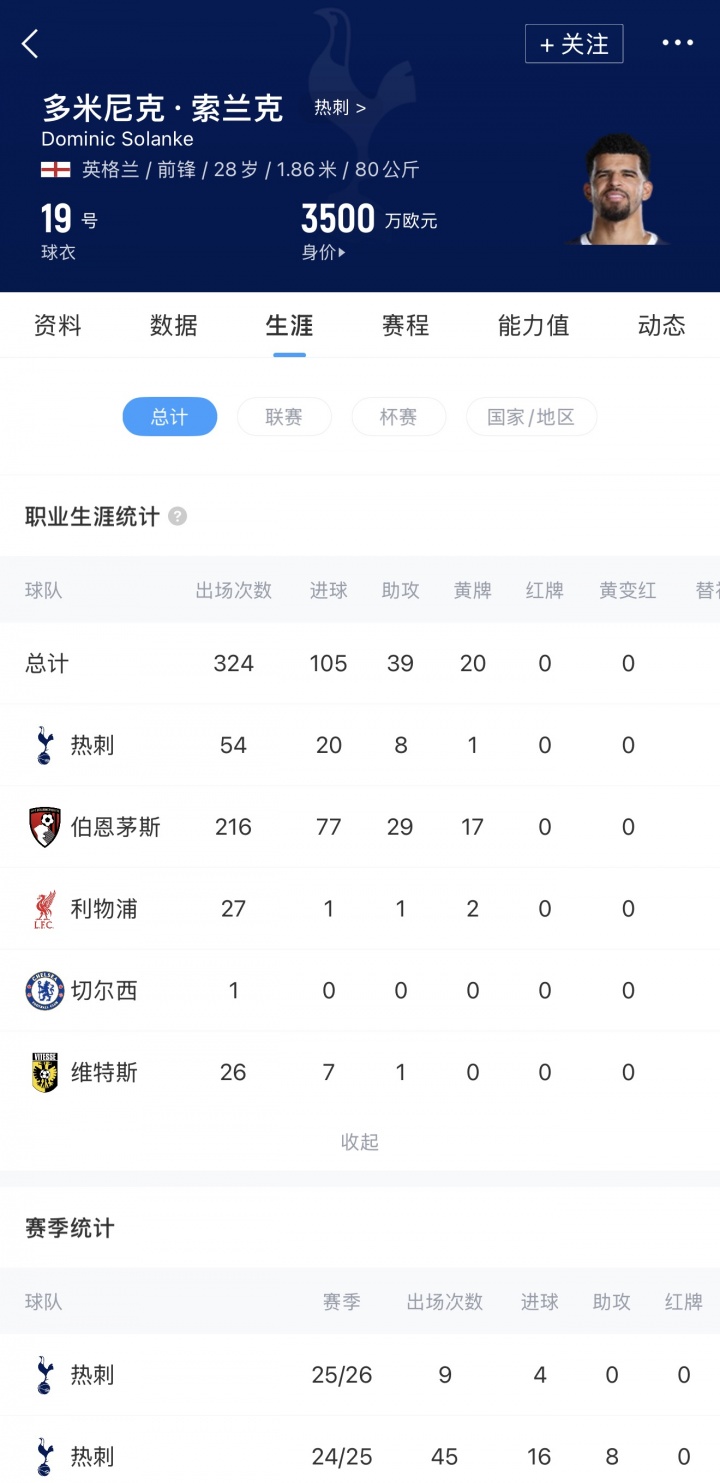Select the 联赛 filter pill
The height and width of the screenshot is (1483, 720).
(284, 417)
